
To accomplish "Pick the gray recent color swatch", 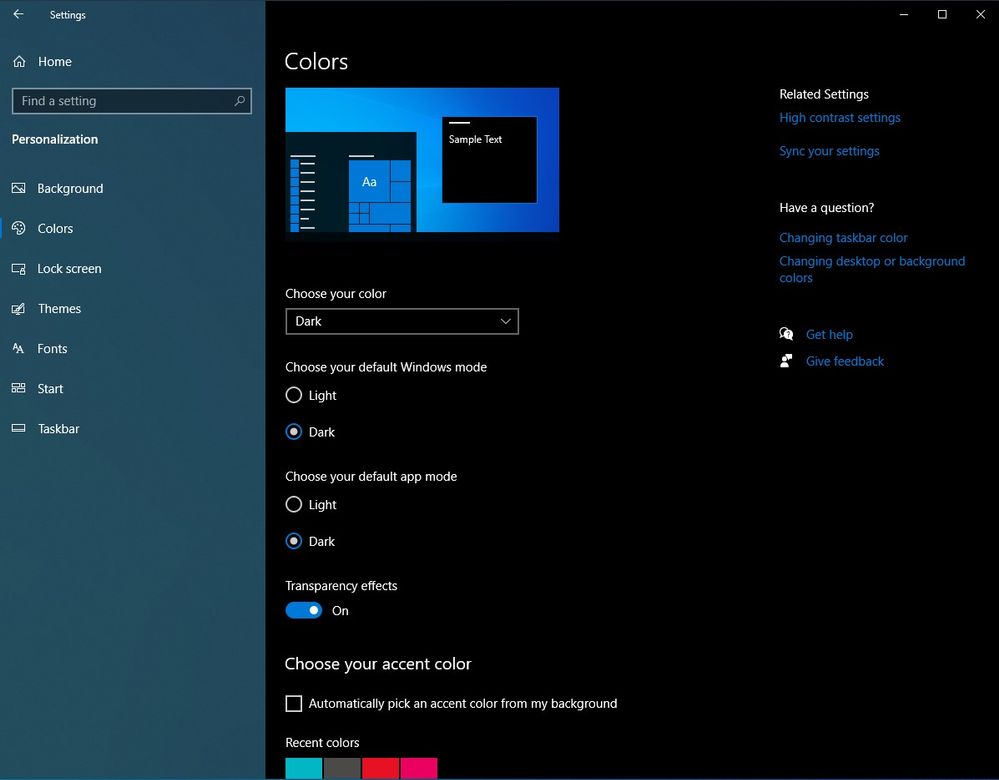I will click(342, 769).
